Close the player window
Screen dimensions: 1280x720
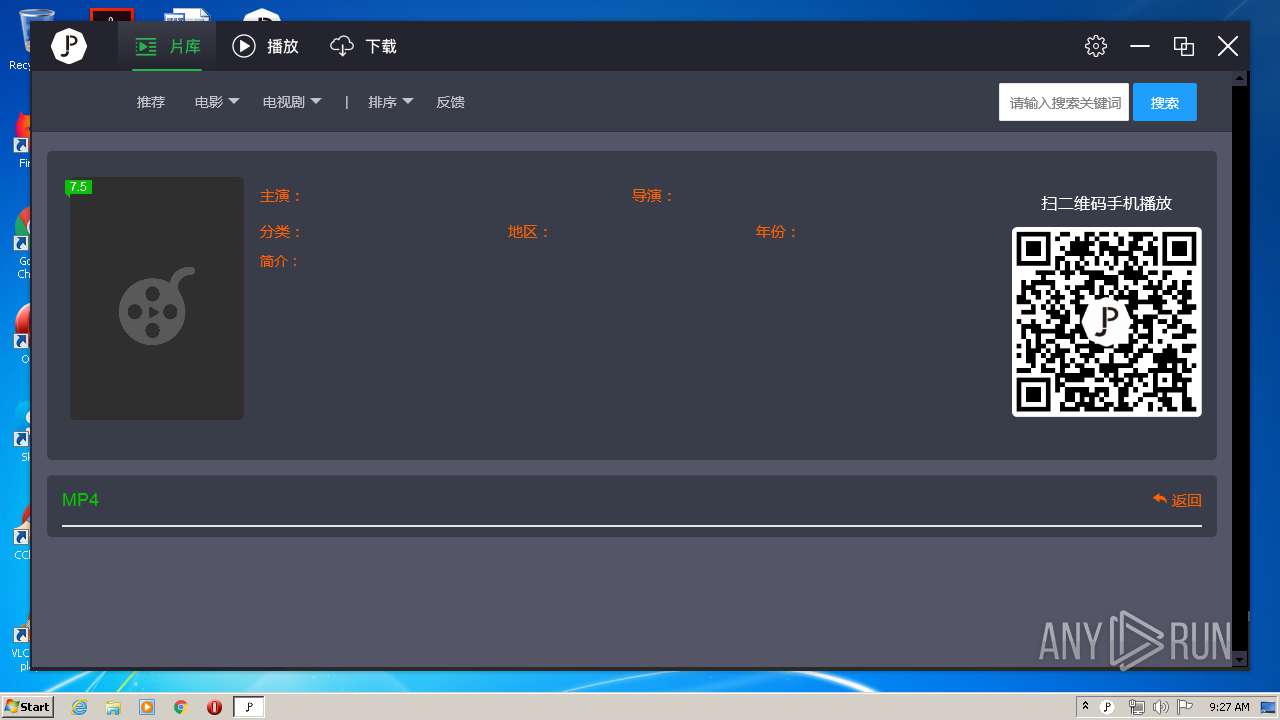(x=1228, y=46)
